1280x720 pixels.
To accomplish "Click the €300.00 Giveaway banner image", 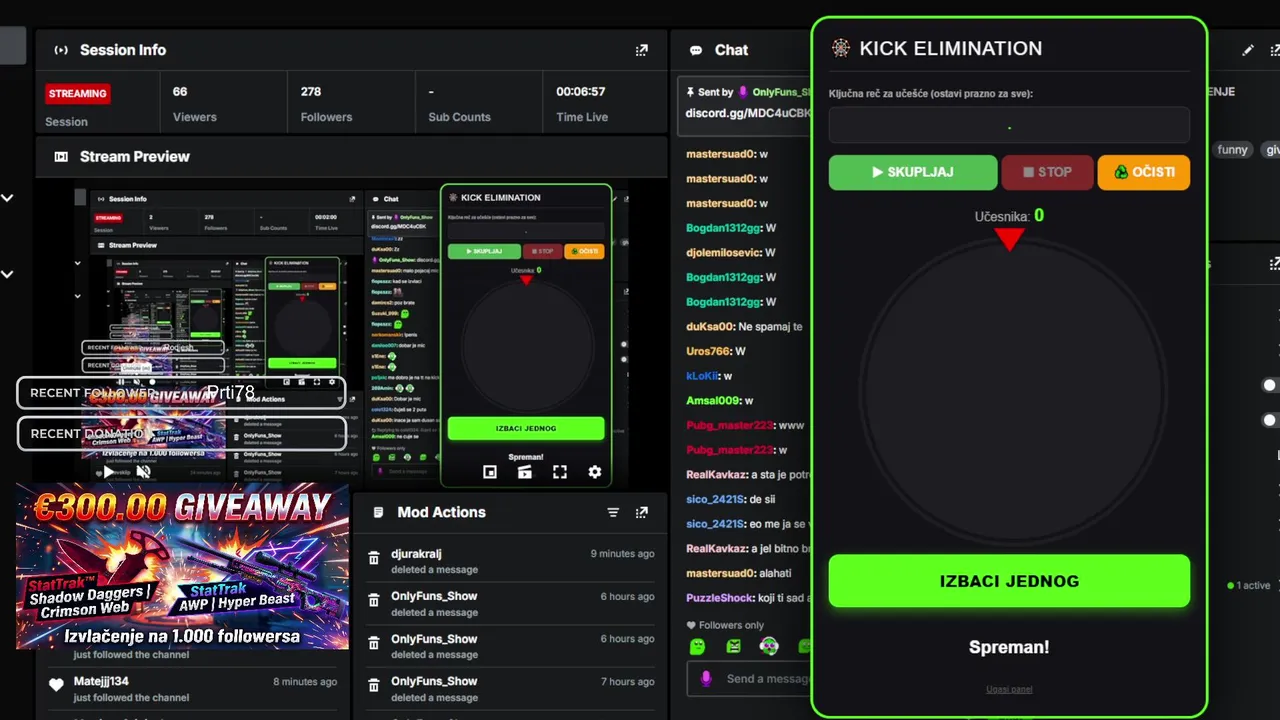I will click(183, 566).
